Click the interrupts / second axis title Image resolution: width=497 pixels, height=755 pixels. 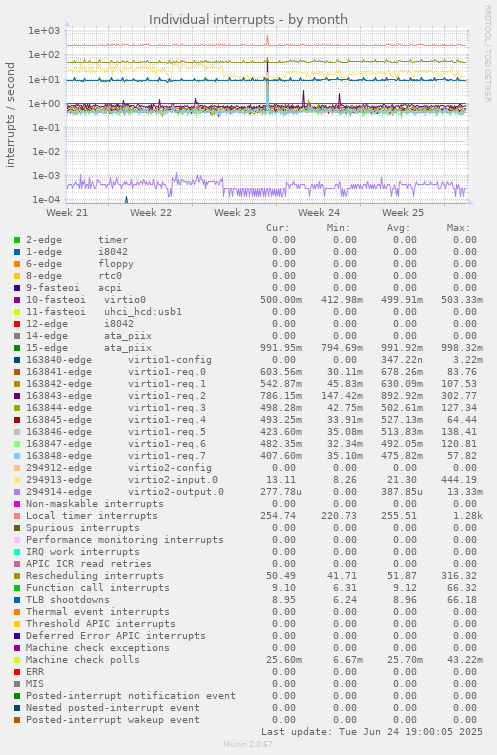[x=11, y=115]
